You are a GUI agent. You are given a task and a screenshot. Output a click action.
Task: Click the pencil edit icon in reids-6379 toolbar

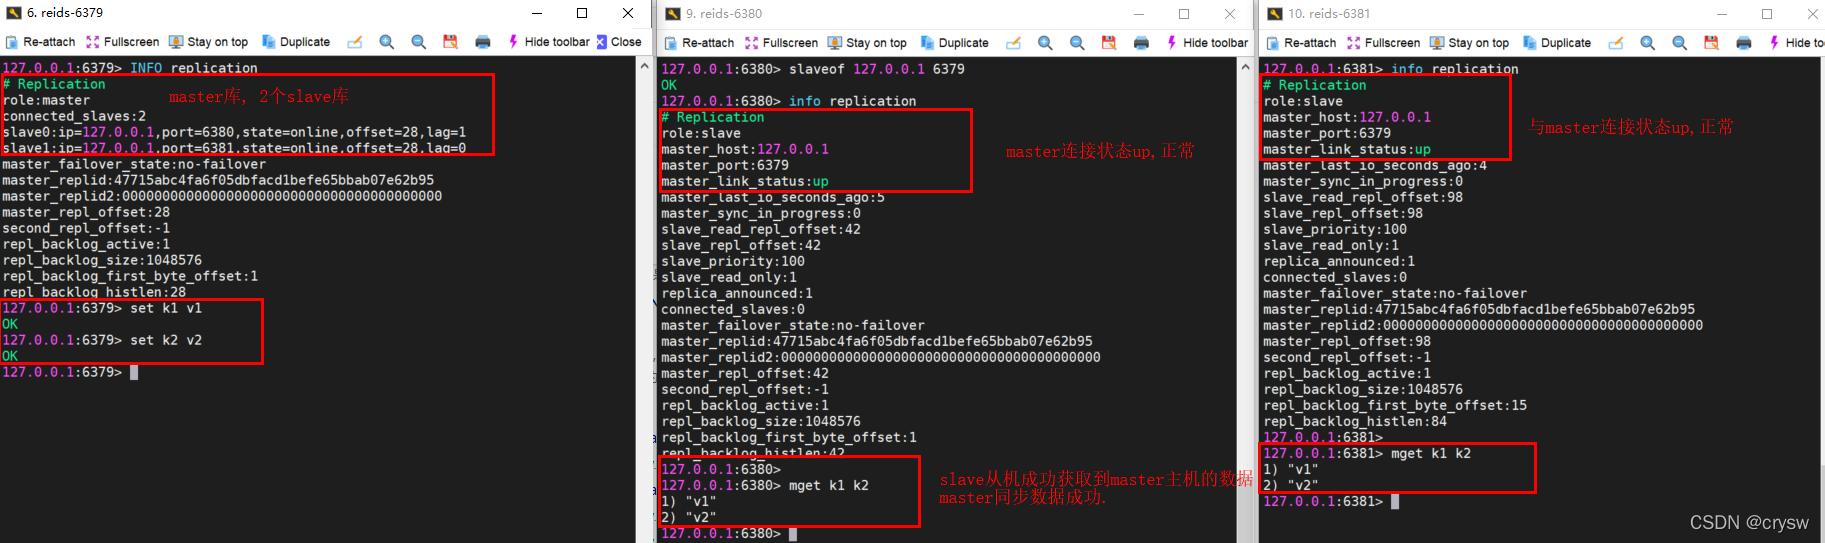(x=355, y=42)
